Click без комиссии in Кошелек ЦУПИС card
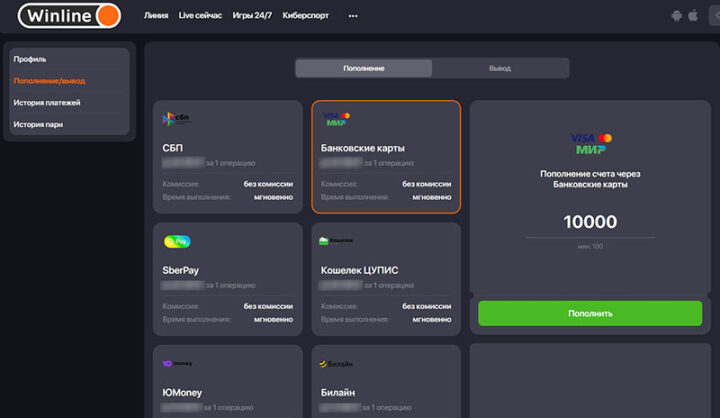Viewport: 720px width, 418px height. pyautogui.click(x=427, y=306)
